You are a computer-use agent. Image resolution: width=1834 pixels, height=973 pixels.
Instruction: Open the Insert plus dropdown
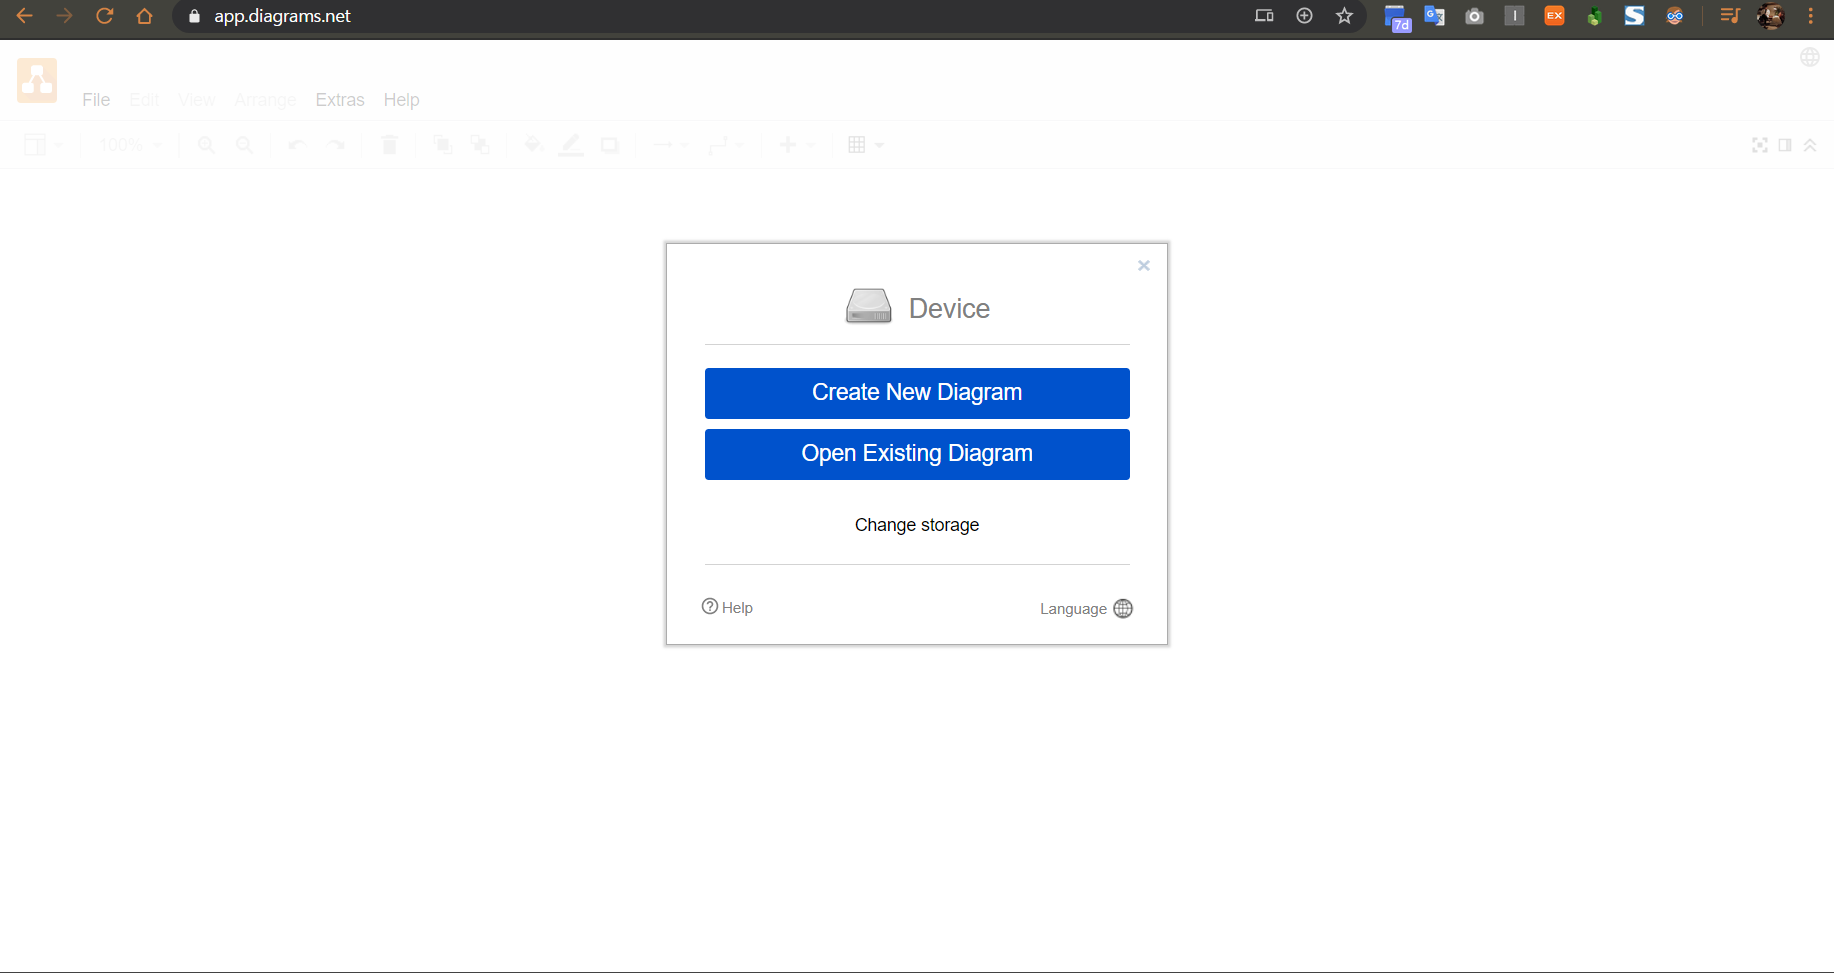tap(797, 145)
